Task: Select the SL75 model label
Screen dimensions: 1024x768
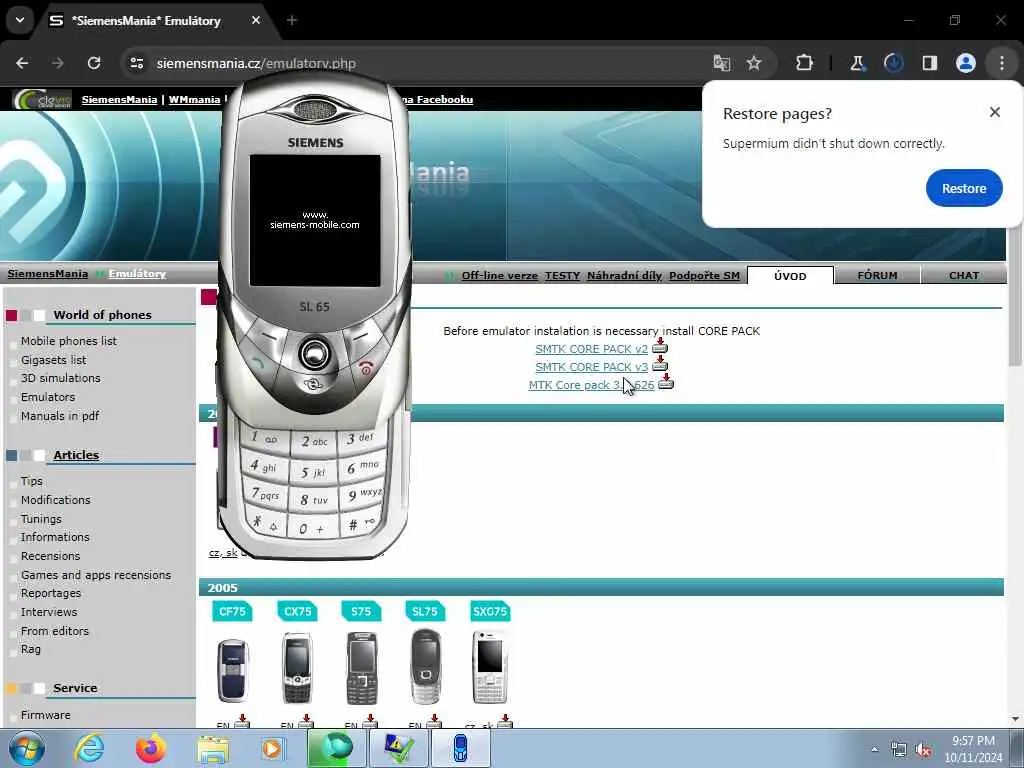Action: pyautogui.click(x=424, y=611)
